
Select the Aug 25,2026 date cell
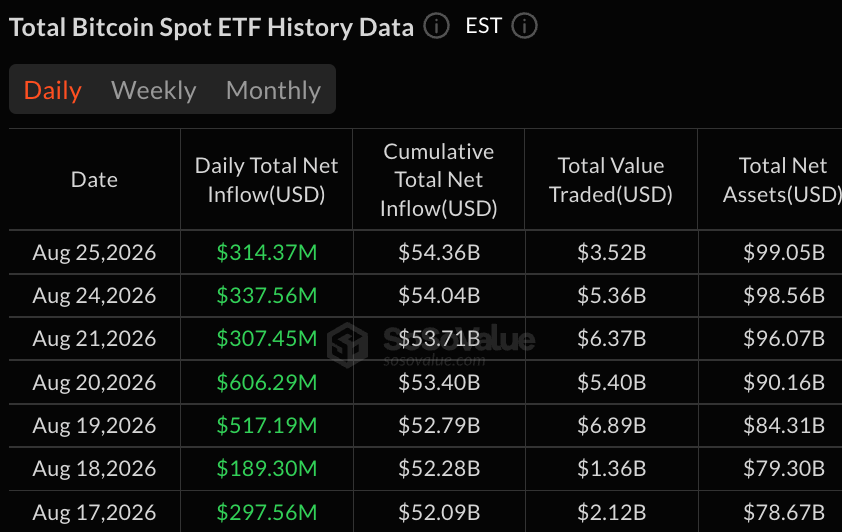click(x=95, y=252)
